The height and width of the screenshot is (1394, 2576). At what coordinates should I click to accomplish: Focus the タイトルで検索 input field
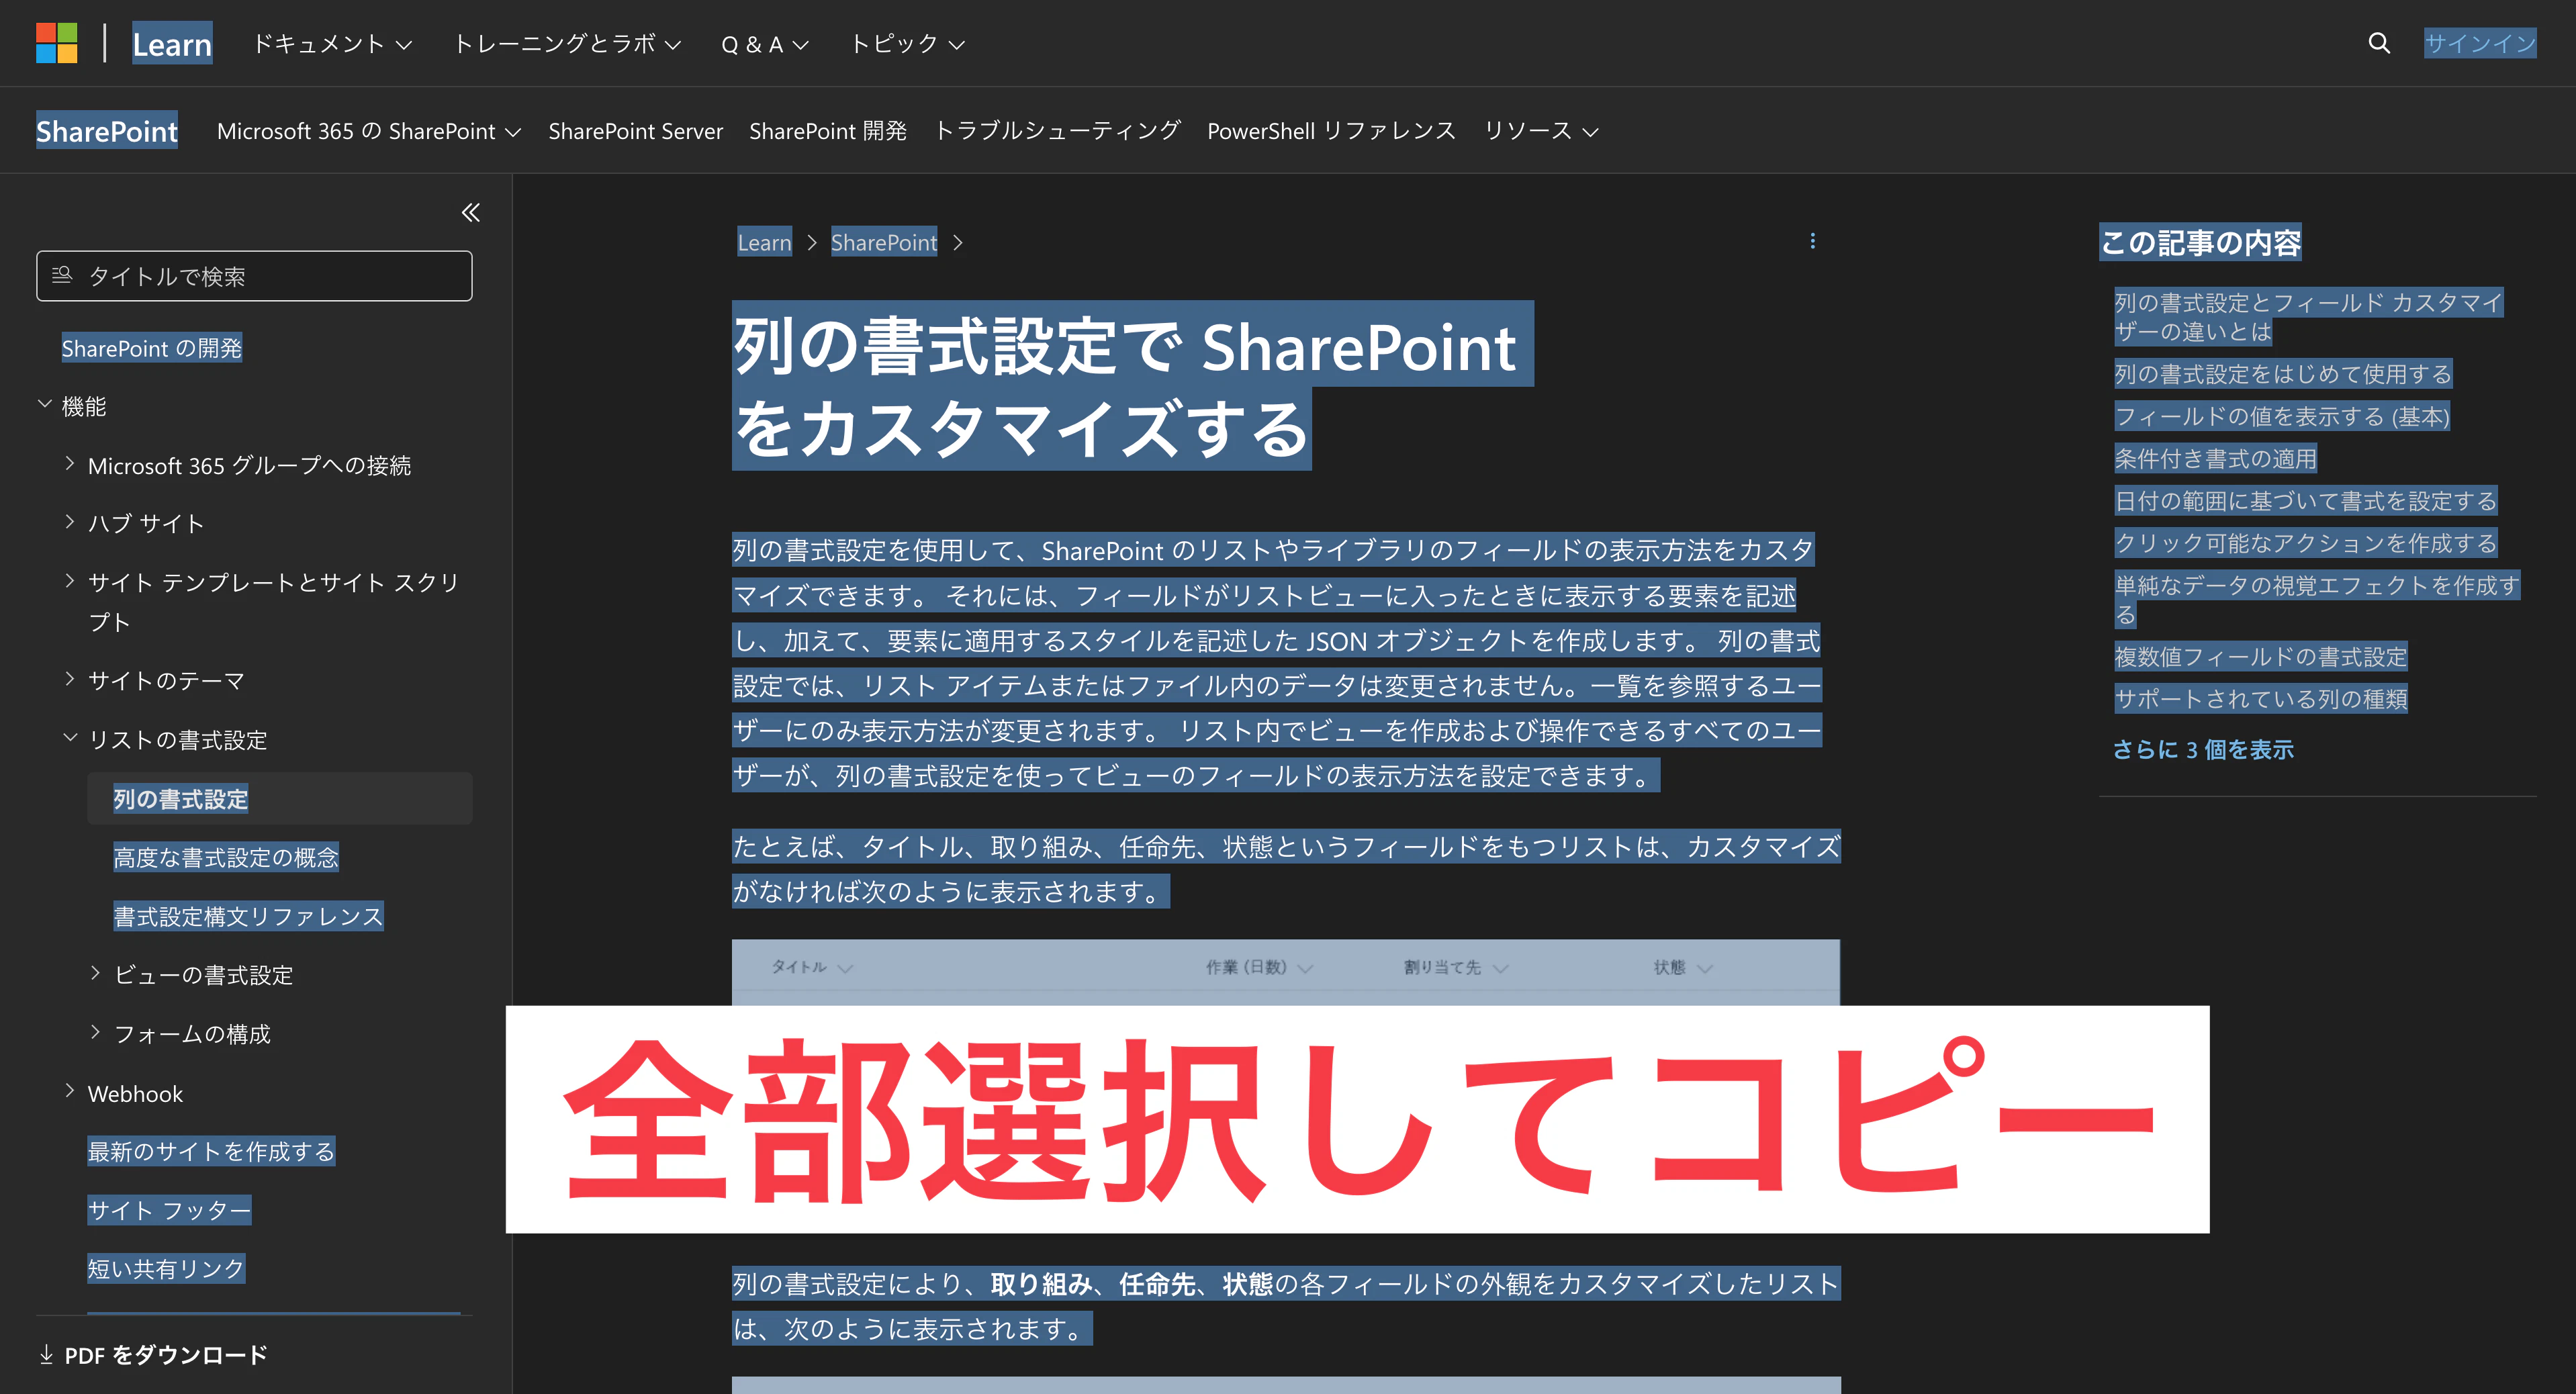coord(254,276)
